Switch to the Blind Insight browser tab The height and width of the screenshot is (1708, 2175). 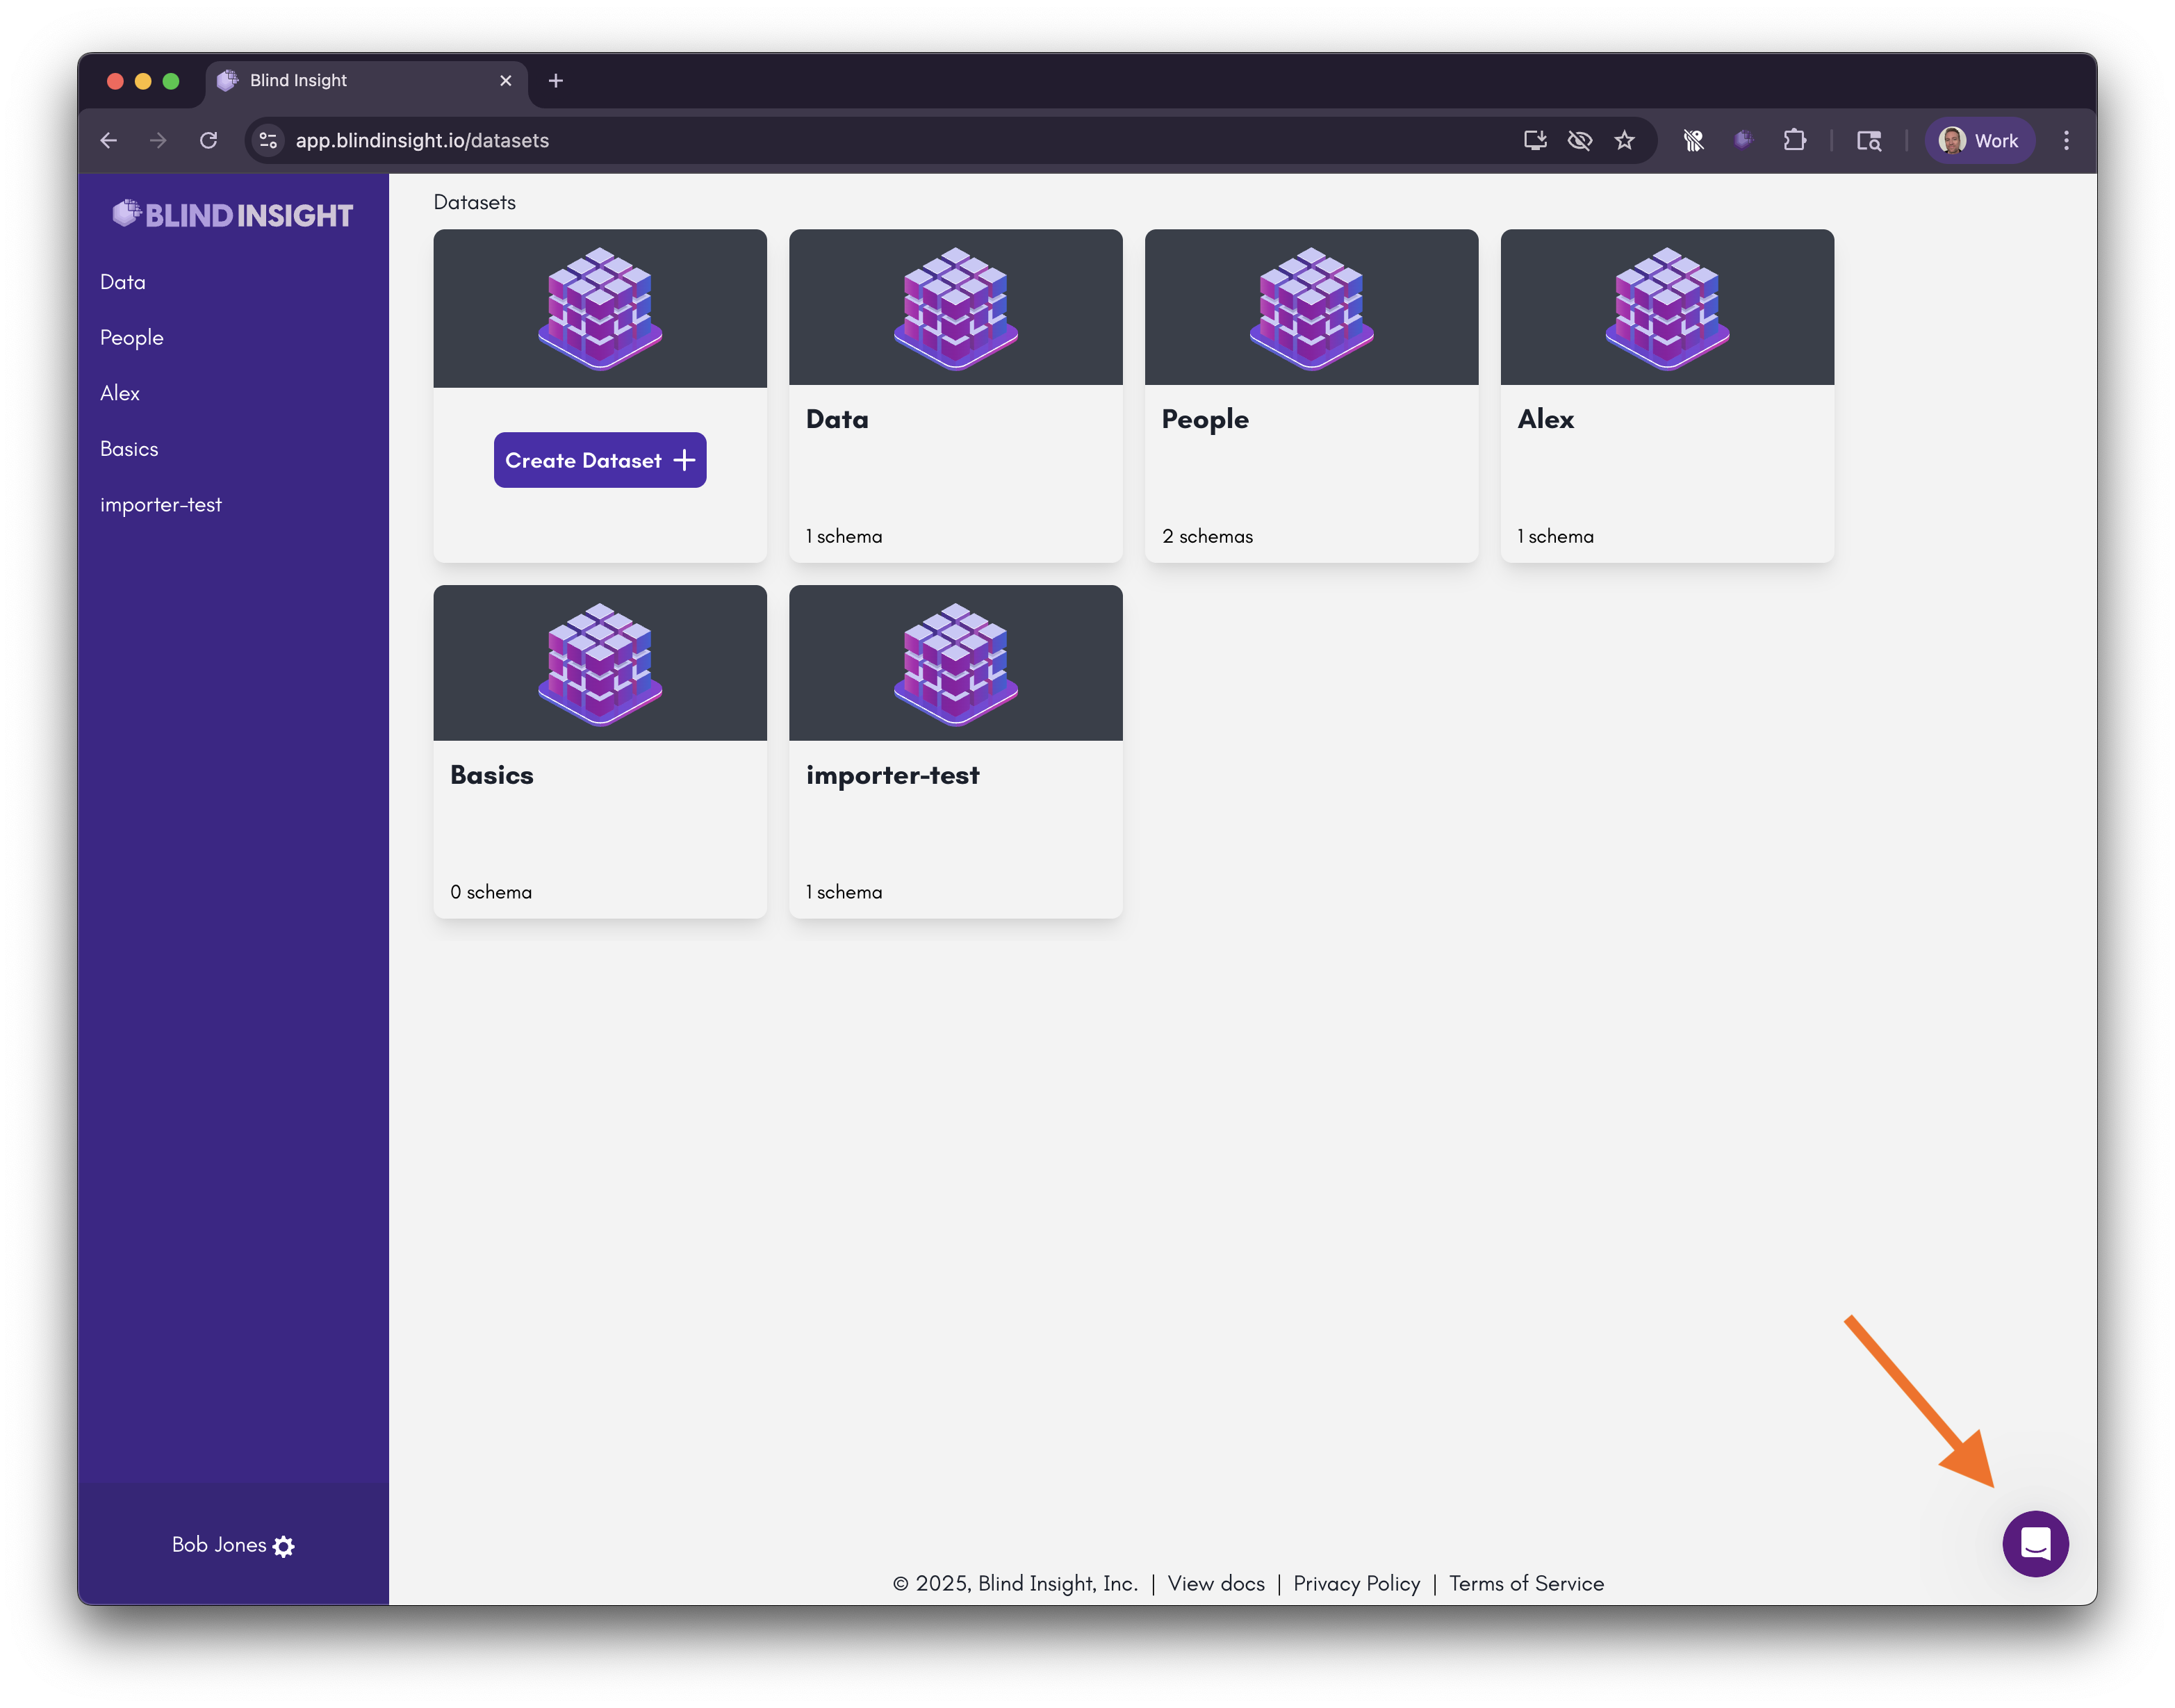point(366,80)
